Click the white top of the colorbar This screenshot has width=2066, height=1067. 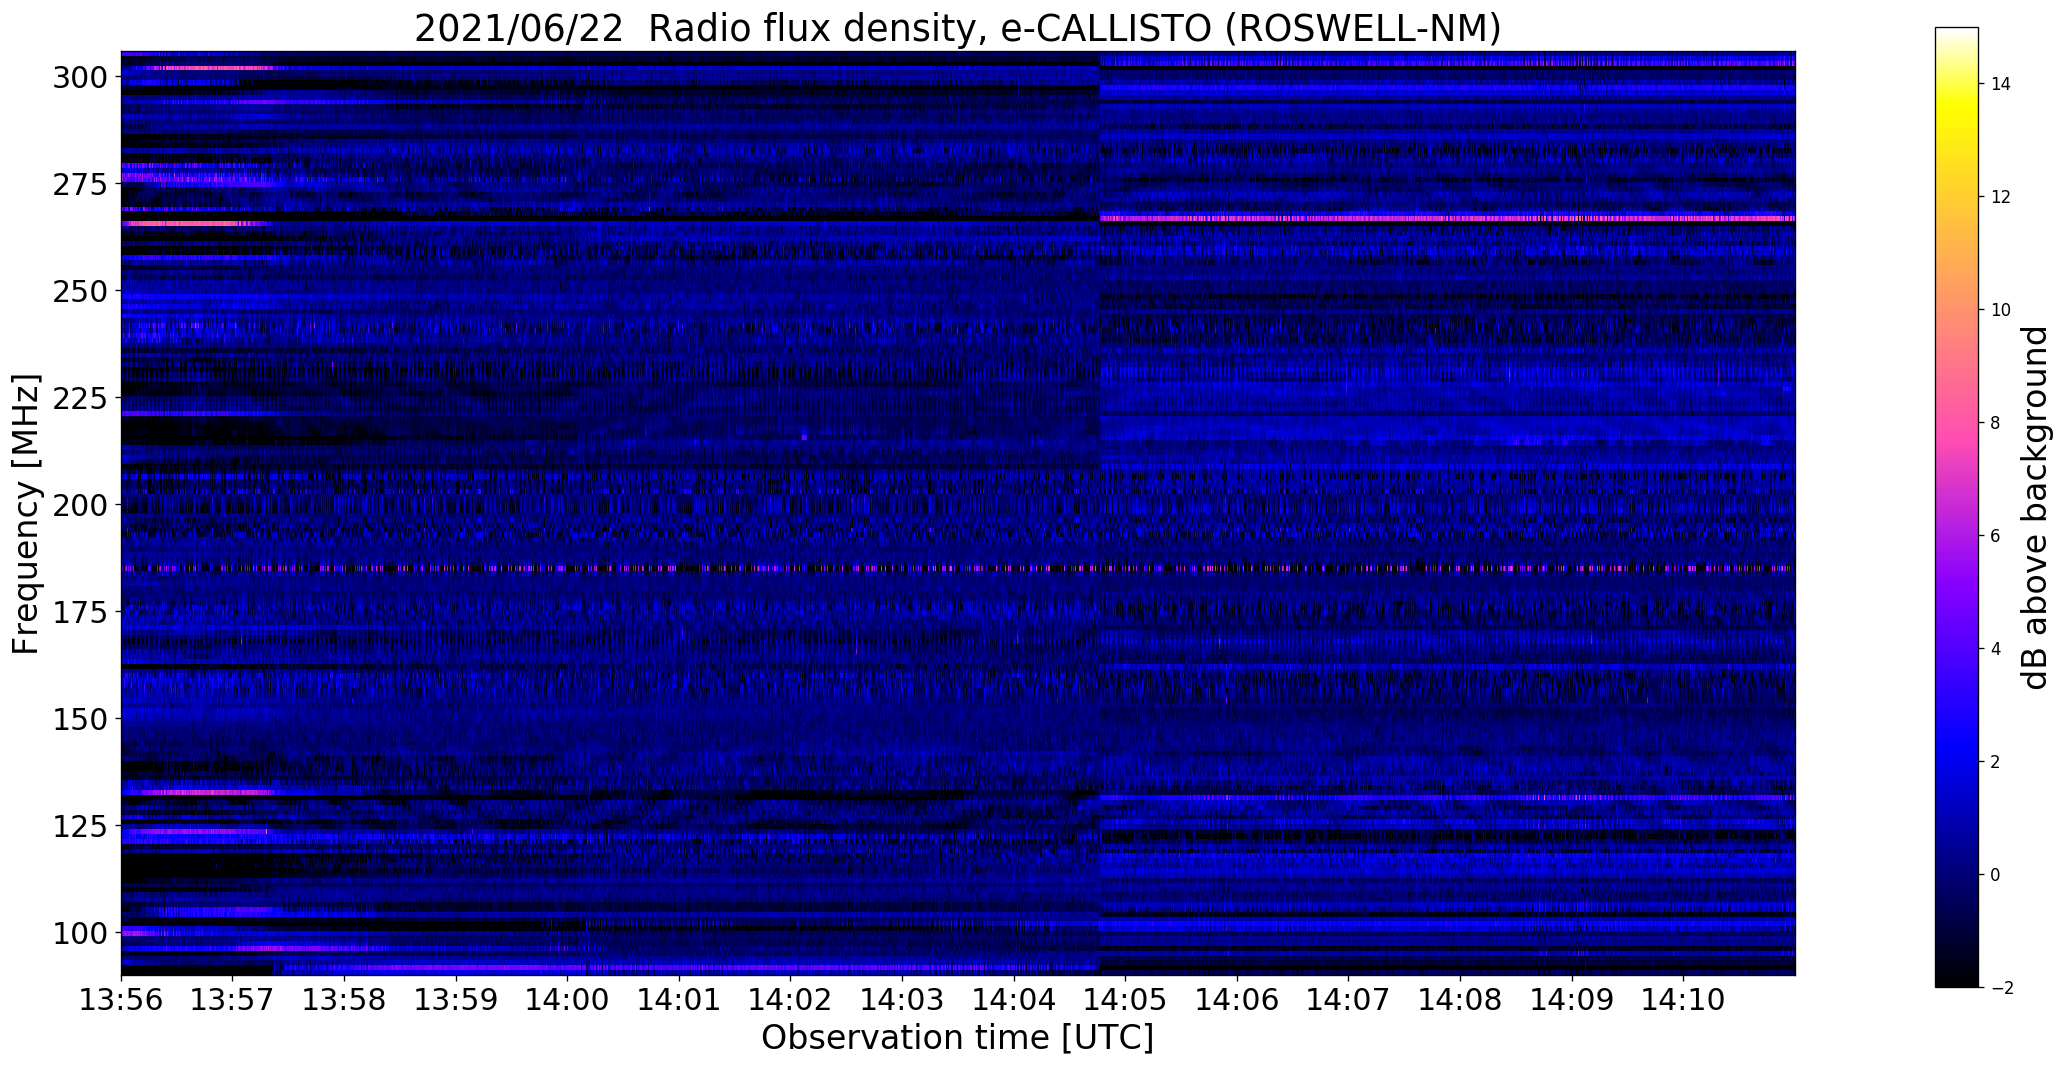tap(1957, 33)
